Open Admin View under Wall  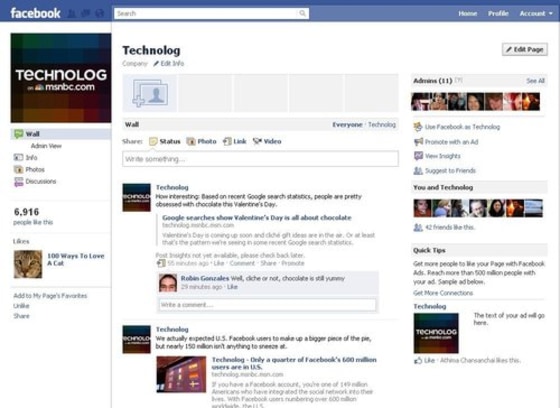click(46, 146)
